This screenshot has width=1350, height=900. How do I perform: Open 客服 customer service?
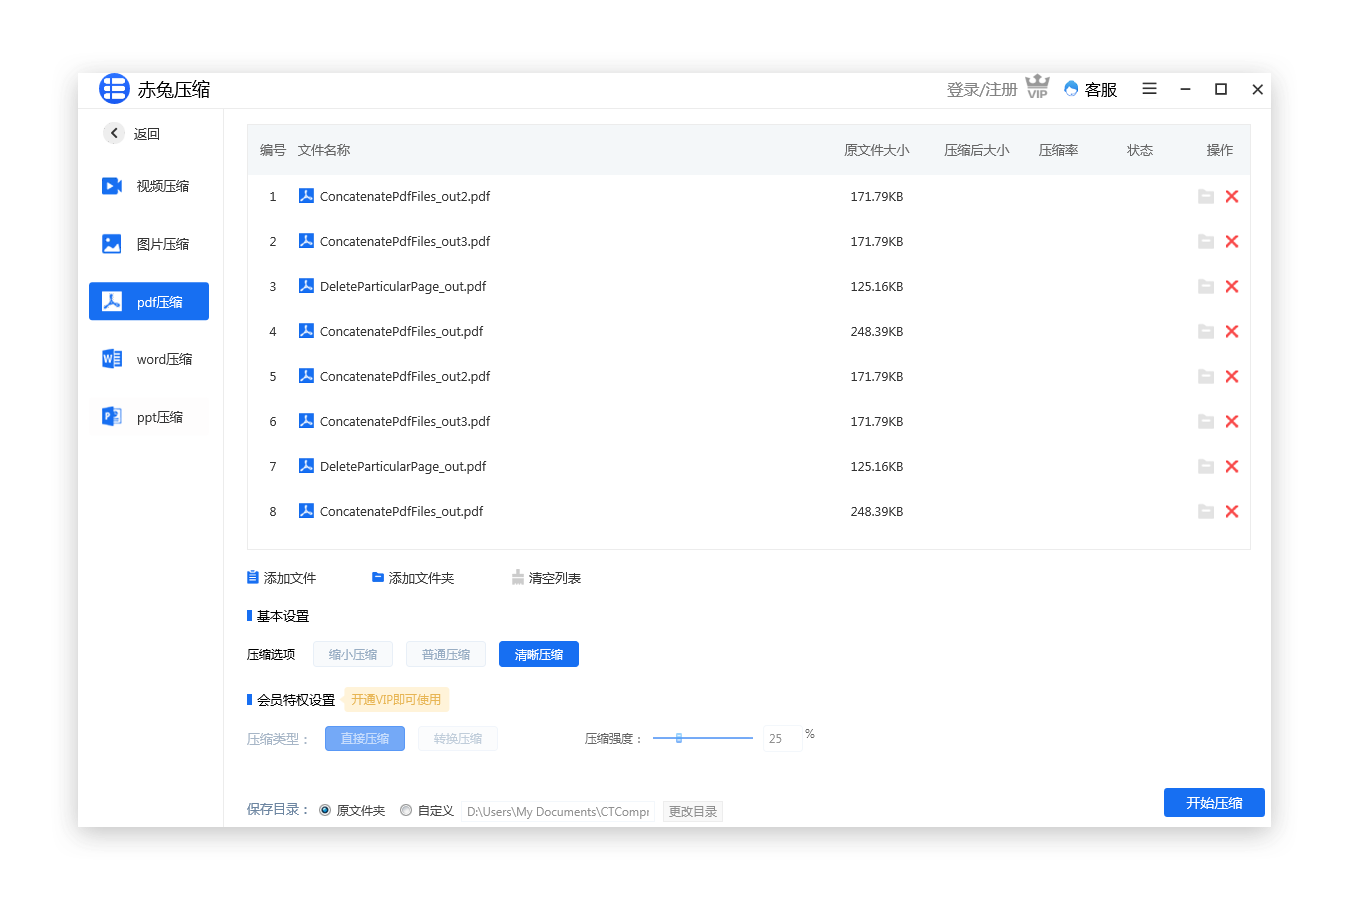pyautogui.click(x=1091, y=90)
